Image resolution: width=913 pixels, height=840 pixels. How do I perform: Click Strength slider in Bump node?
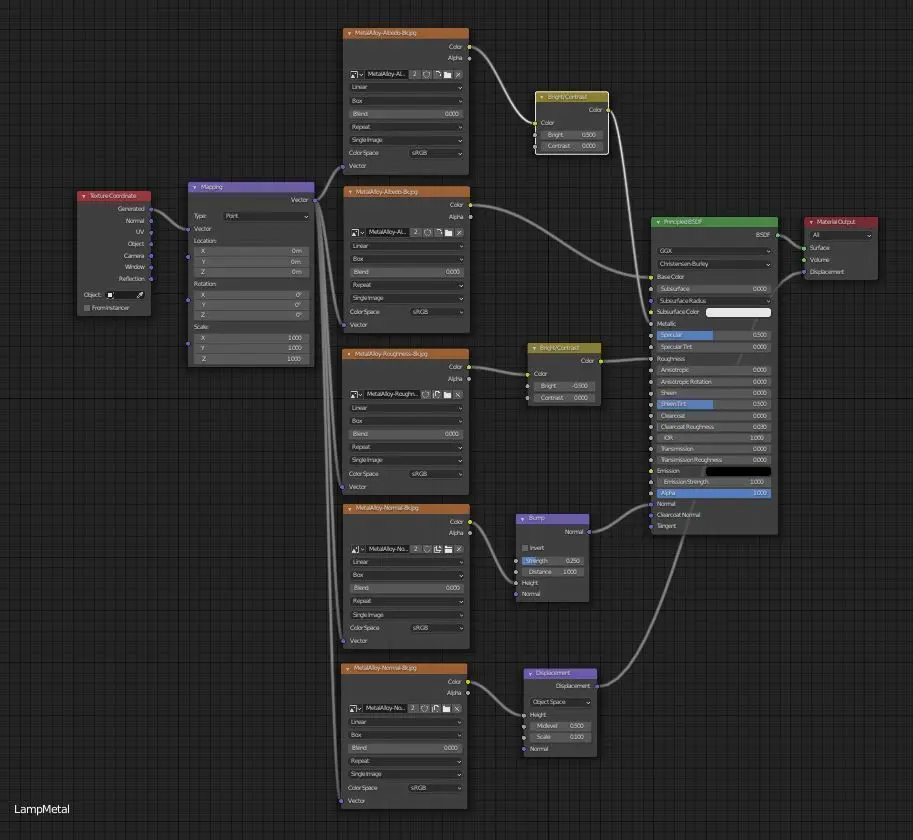(x=552, y=561)
